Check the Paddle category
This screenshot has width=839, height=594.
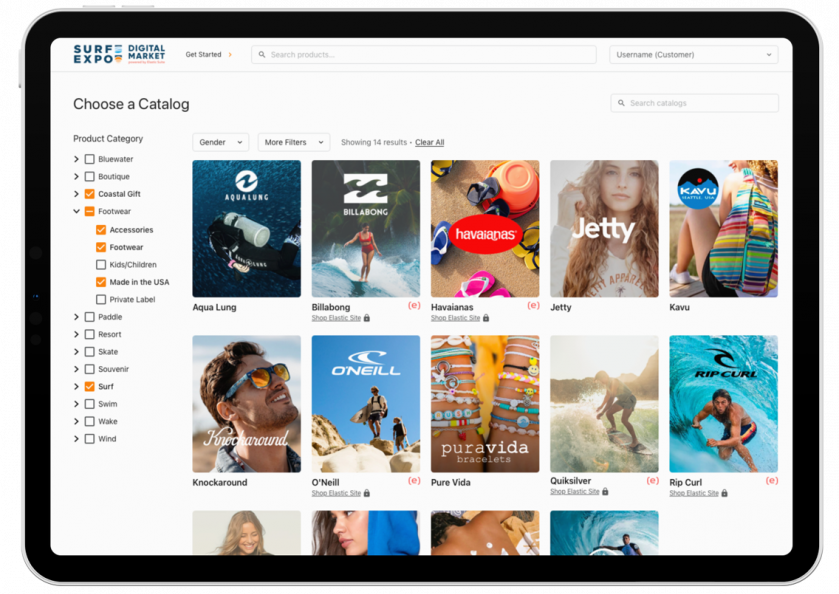coord(90,317)
